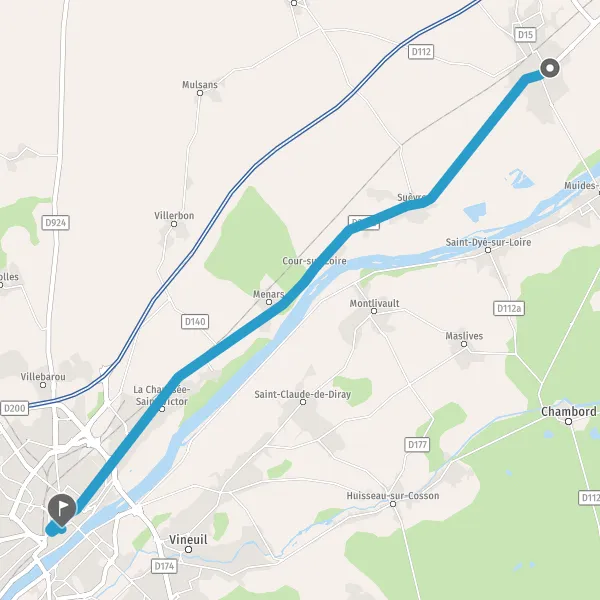Screen dimensions: 600x600
Task: Click the Villebarou village label
Action: [x=43, y=377]
